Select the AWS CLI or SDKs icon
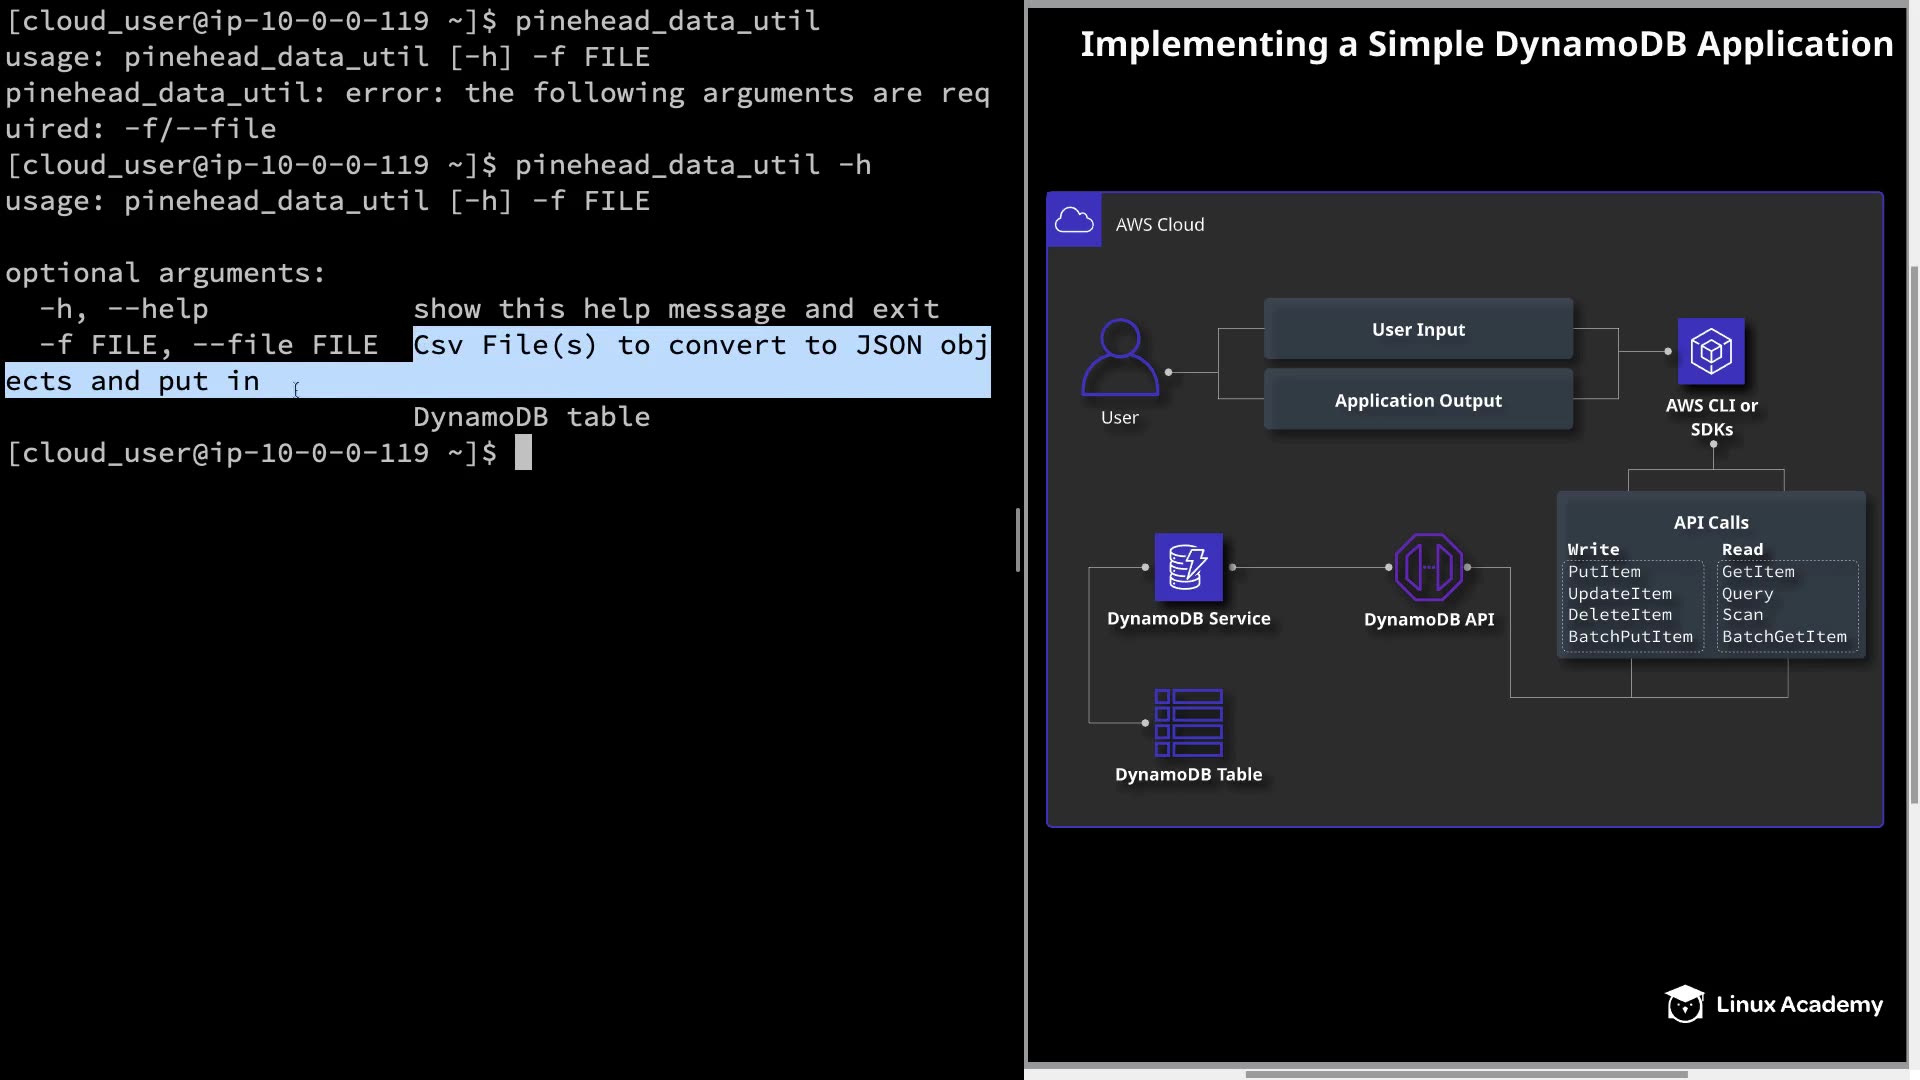 [1711, 351]
